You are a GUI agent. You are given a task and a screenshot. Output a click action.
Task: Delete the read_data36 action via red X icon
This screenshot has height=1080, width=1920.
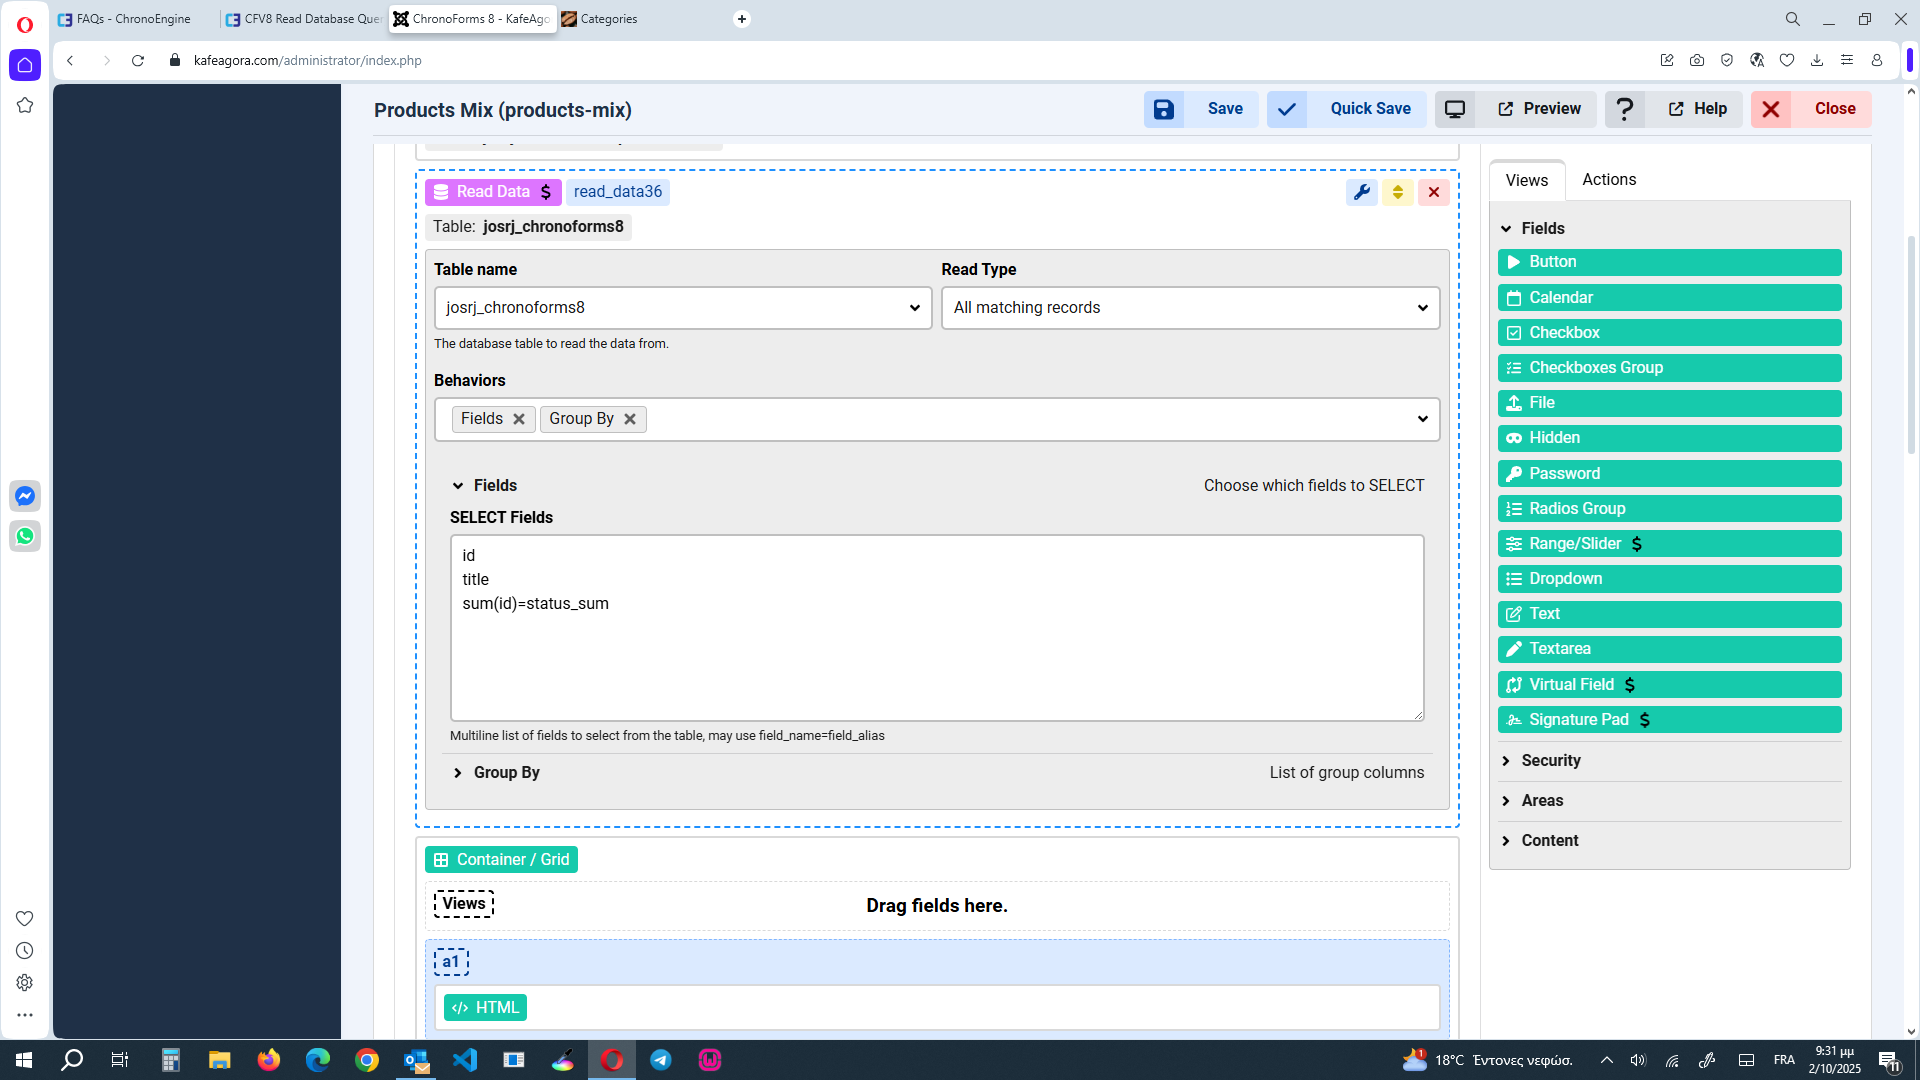[1434, 192]
